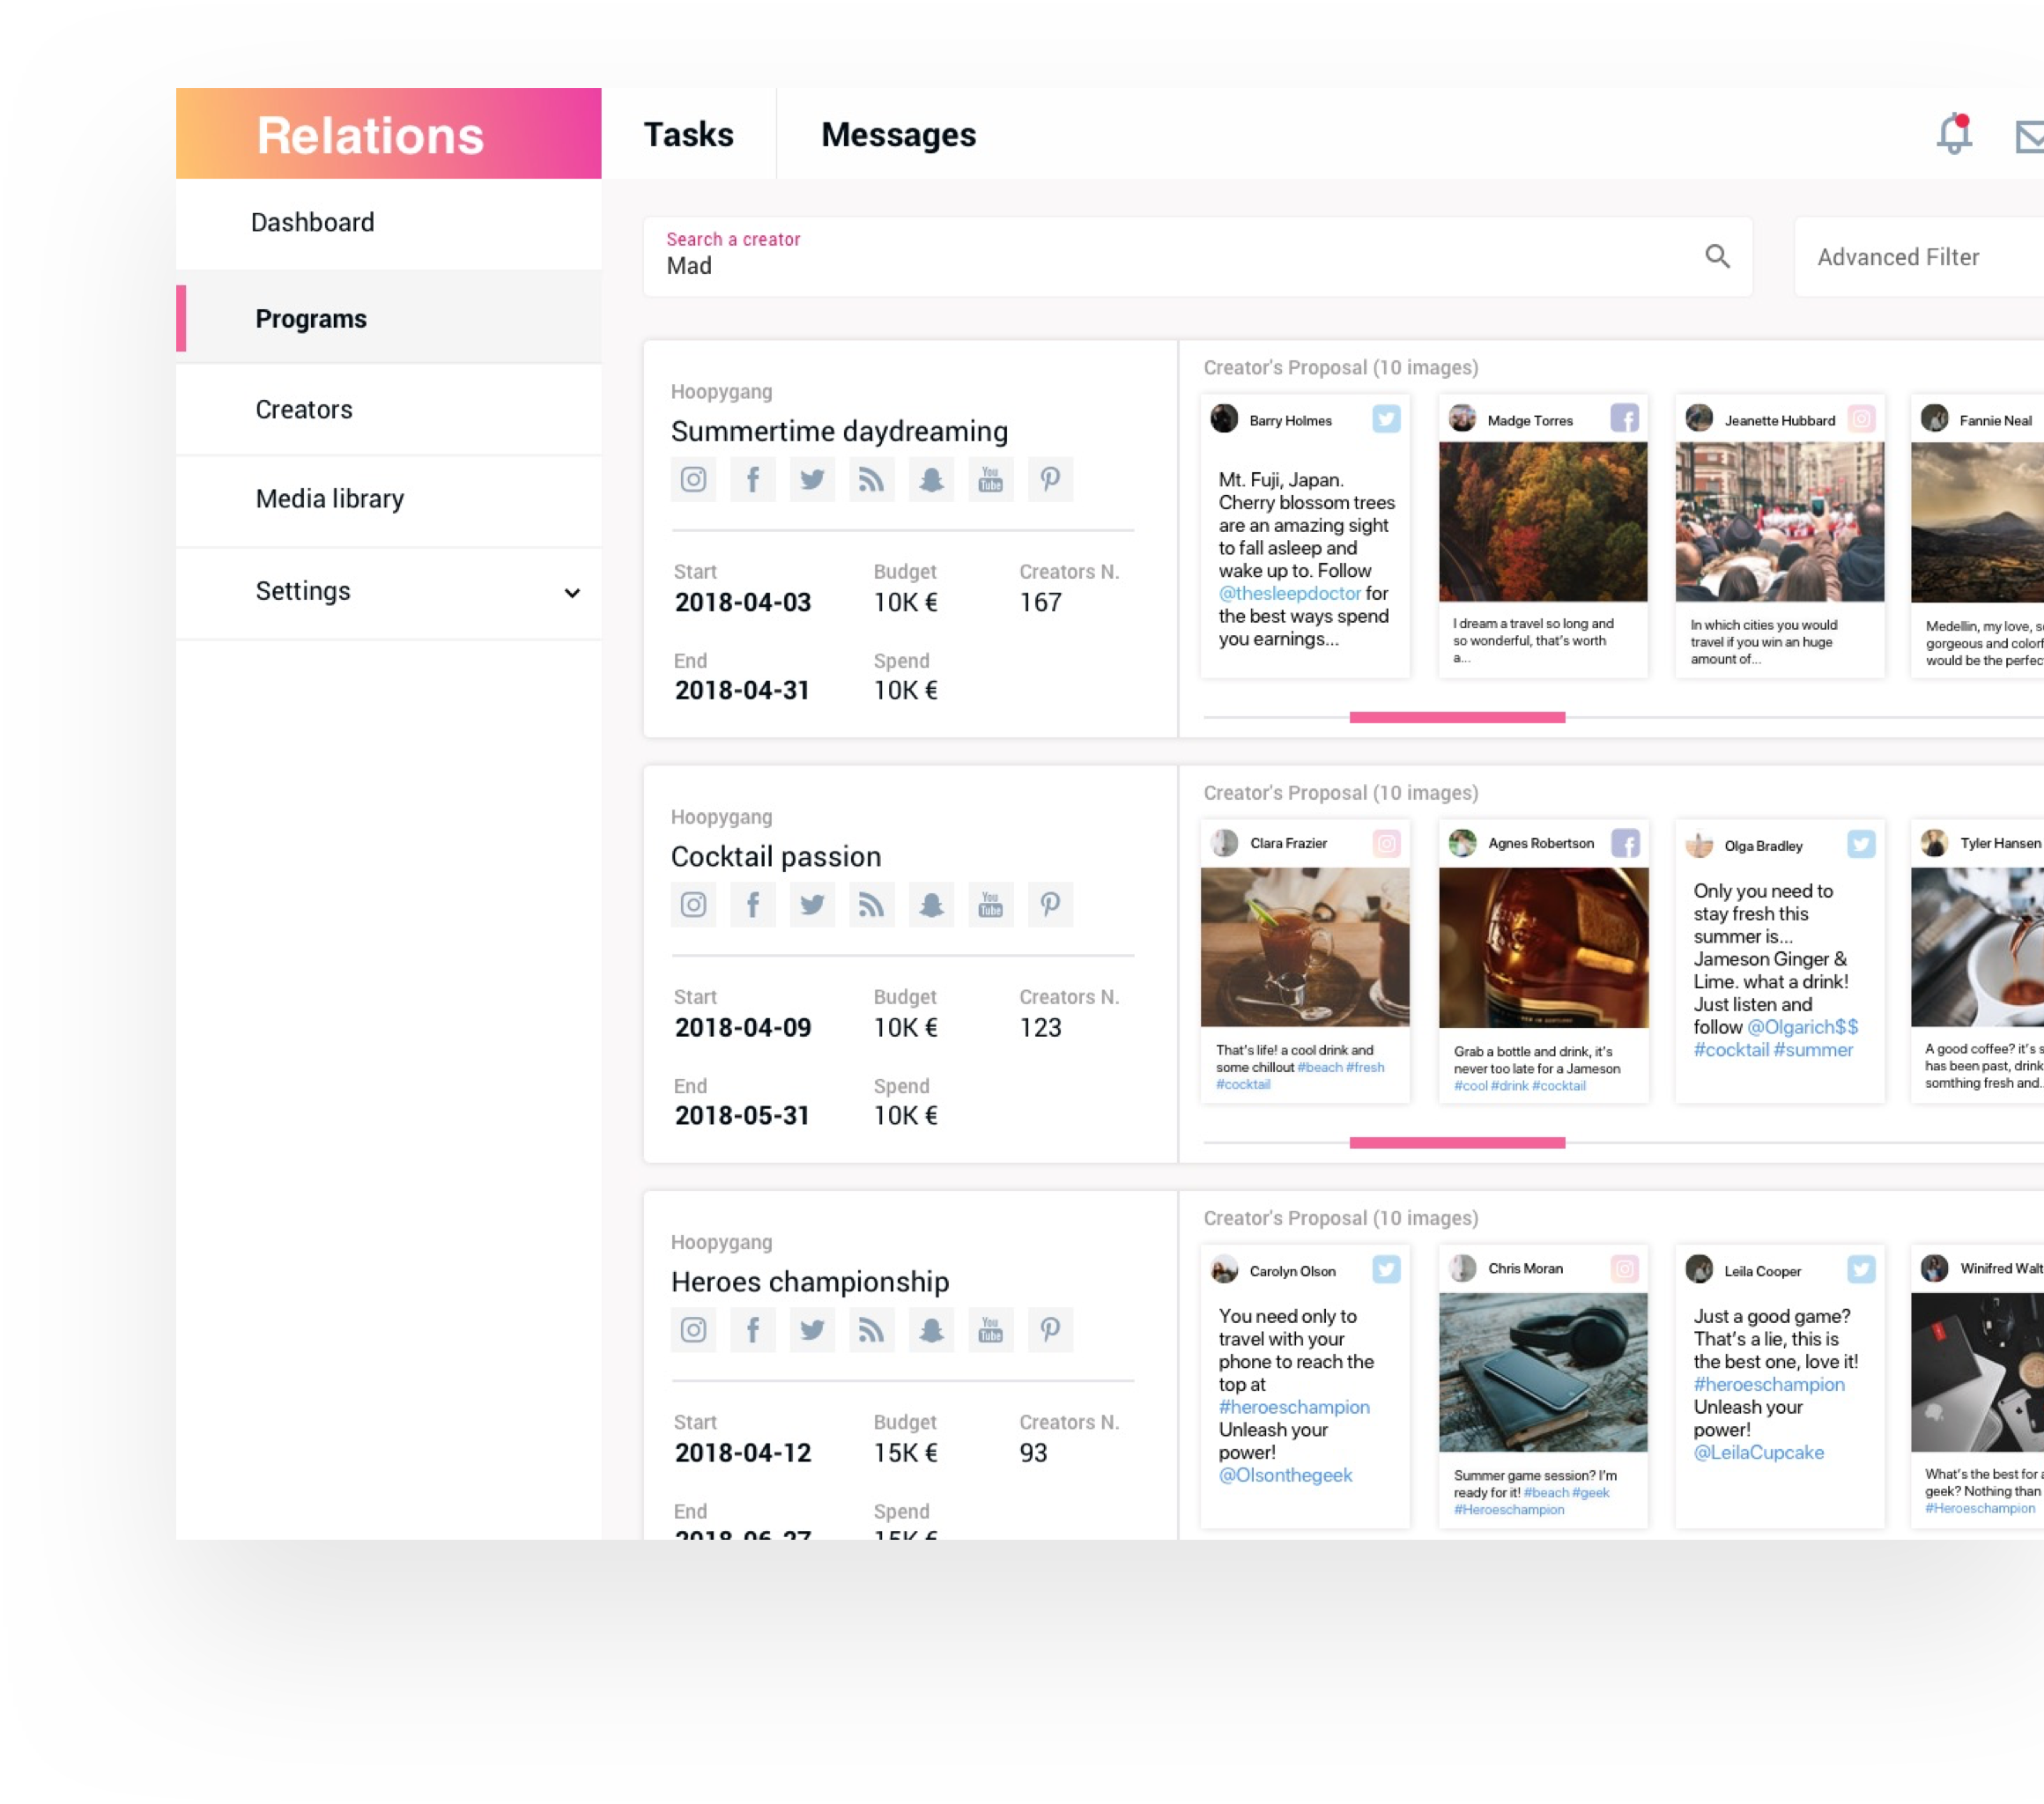Open the Creators sidebar item
This screenshot has height=1804, width=2044.
coord(304,409)
